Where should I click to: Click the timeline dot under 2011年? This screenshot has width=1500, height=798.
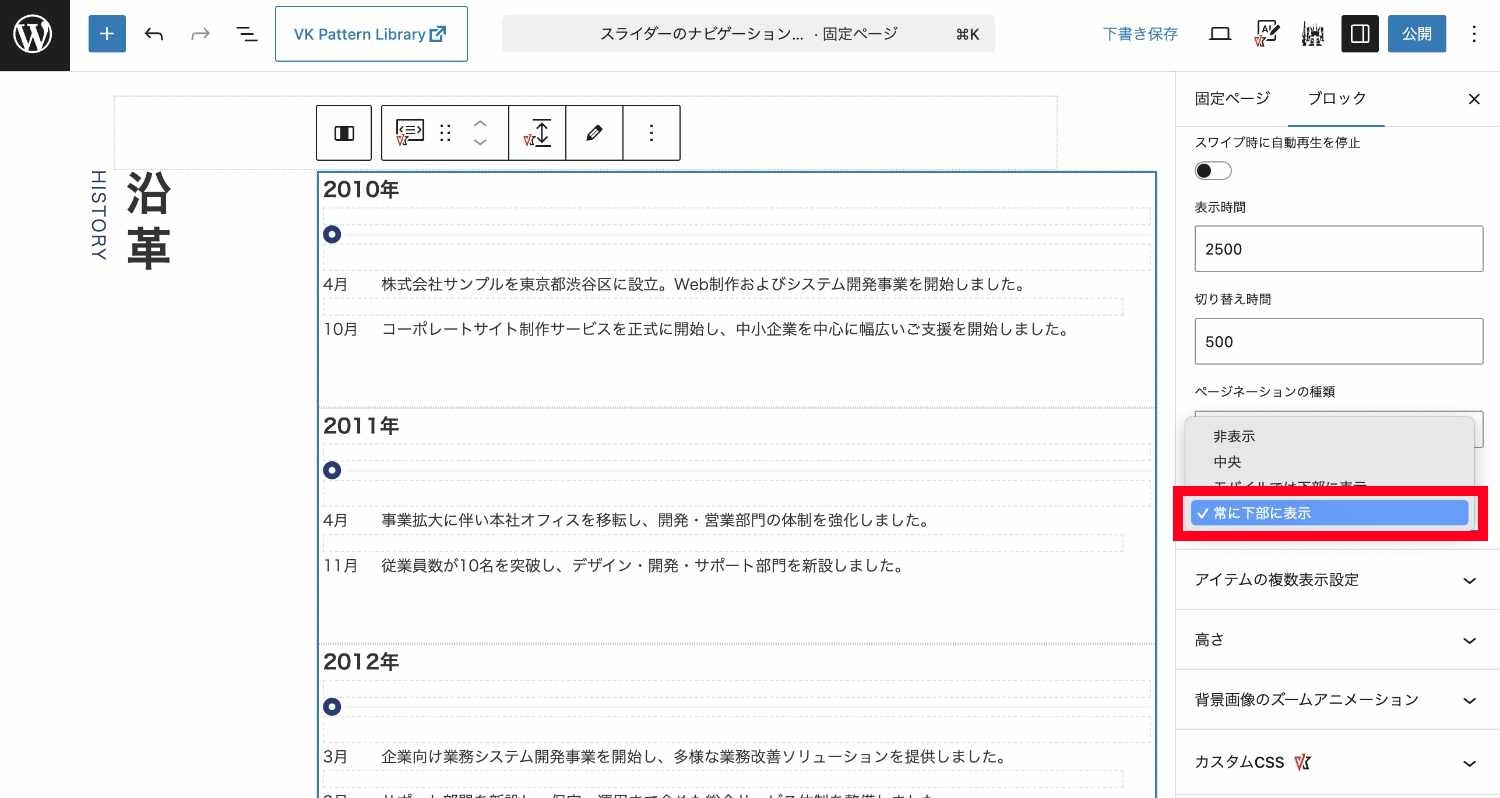click(x=332, y=470)
